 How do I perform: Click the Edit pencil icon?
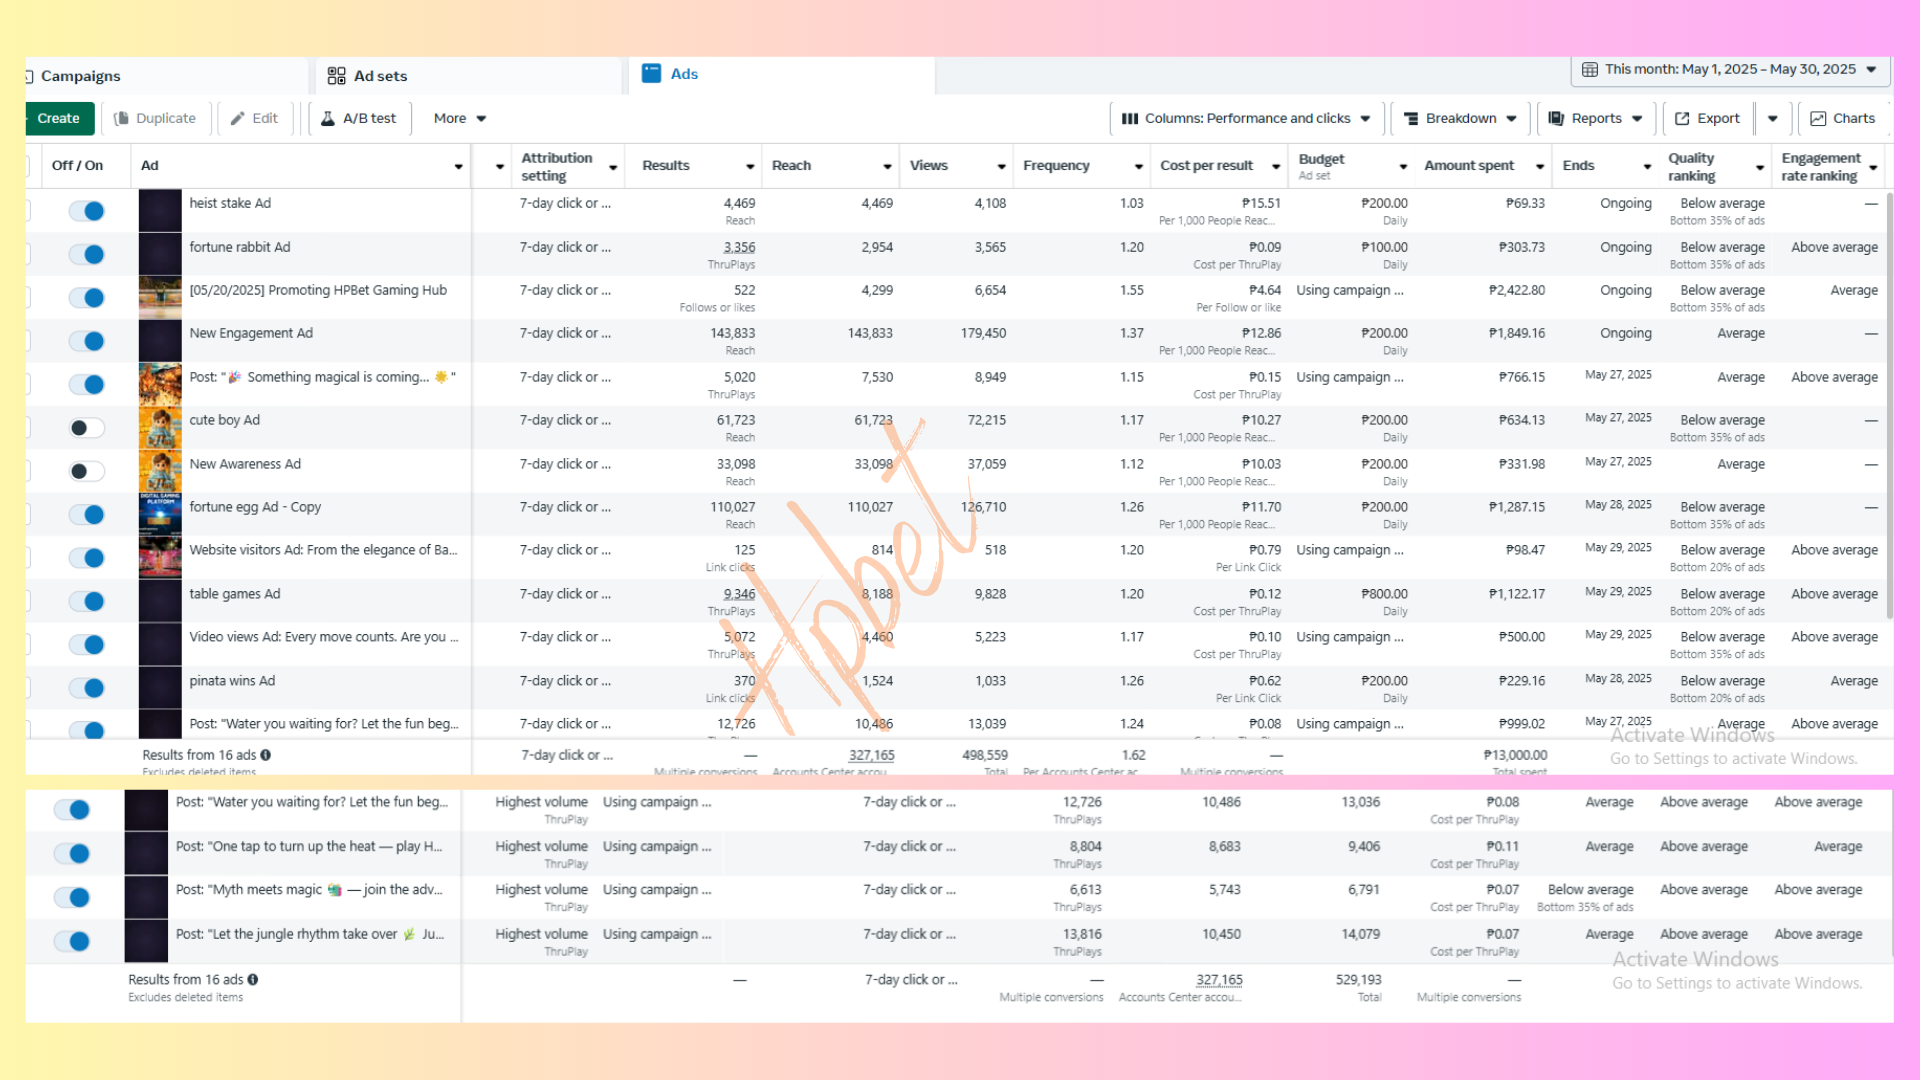pyautogui.click(x=238, y=118)
